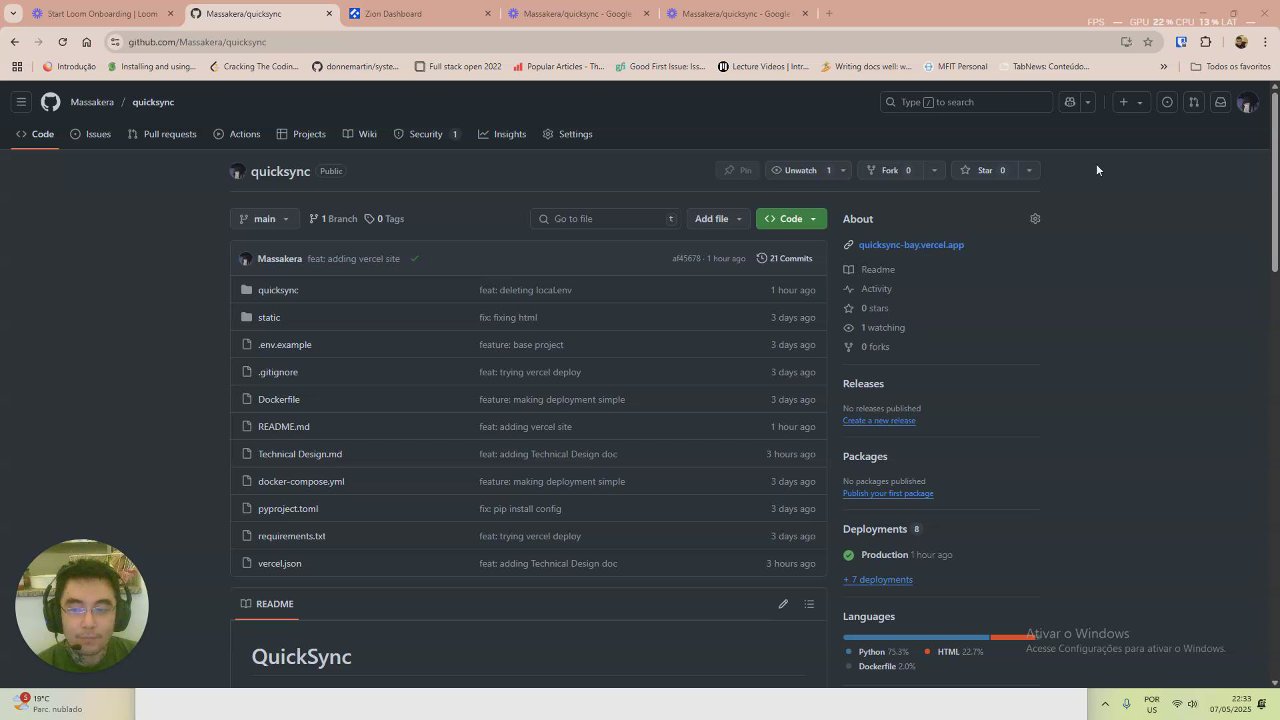Go to the Actions tab
Viewport: 1280px width, 720px height.
point(237,134)
